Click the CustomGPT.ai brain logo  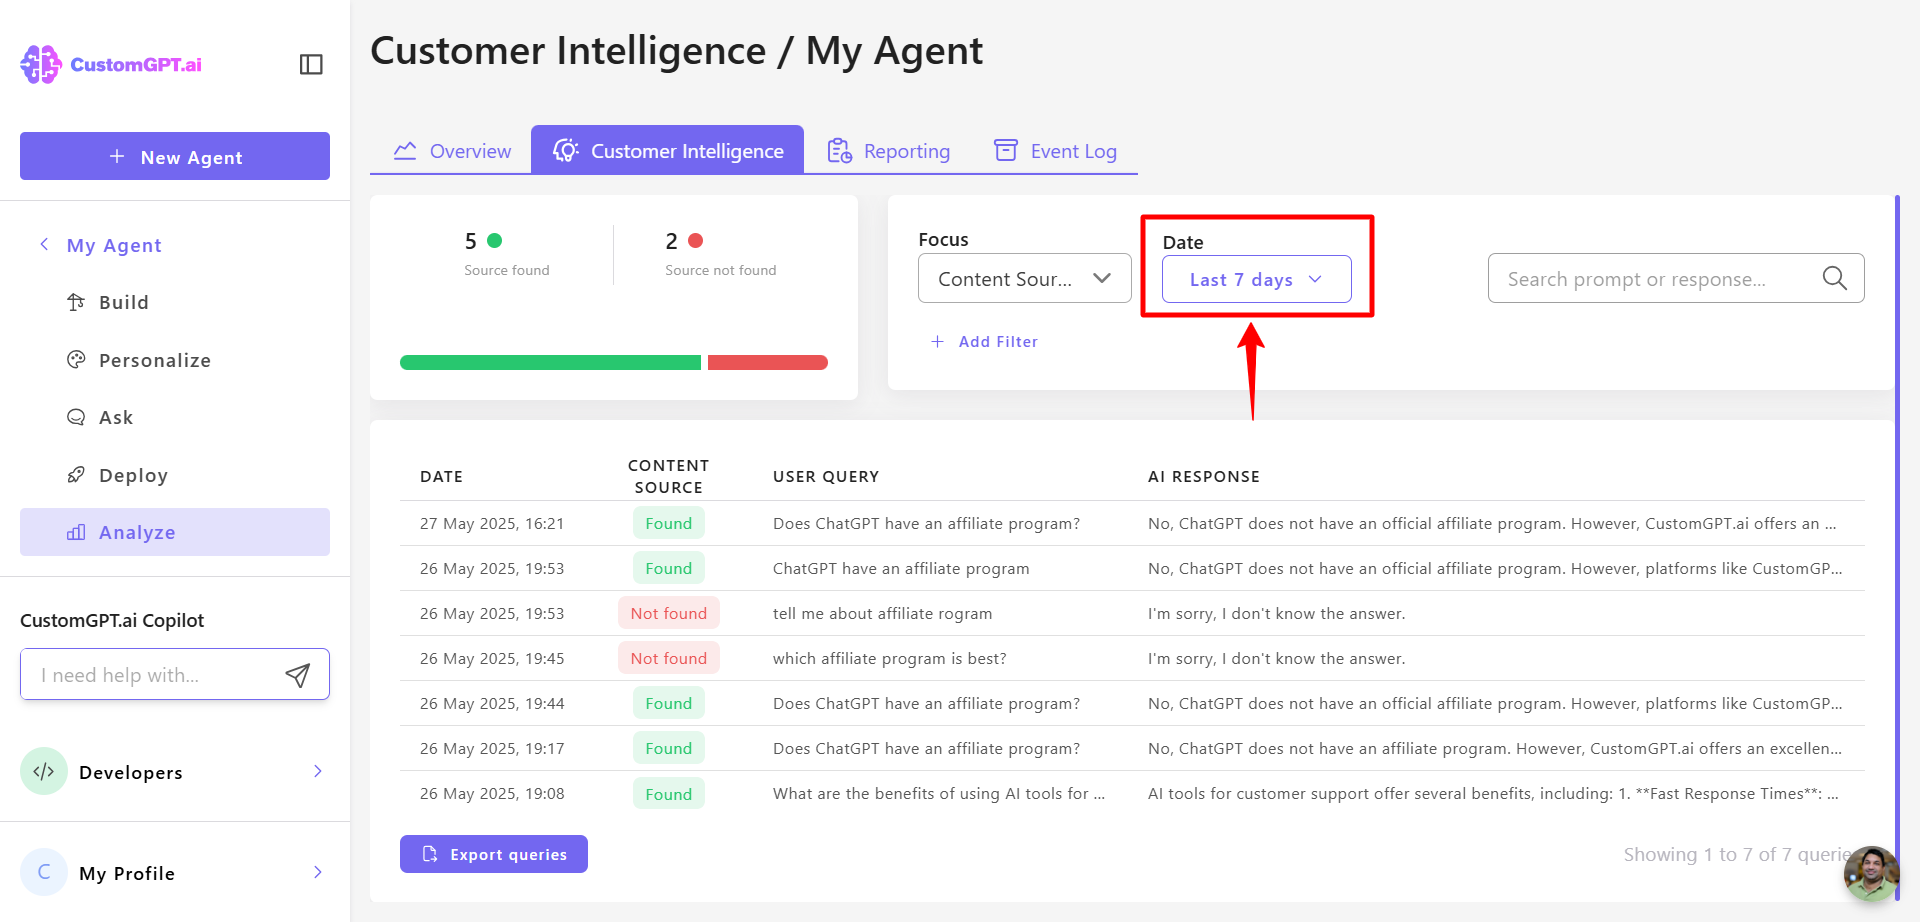pos(41,64)
